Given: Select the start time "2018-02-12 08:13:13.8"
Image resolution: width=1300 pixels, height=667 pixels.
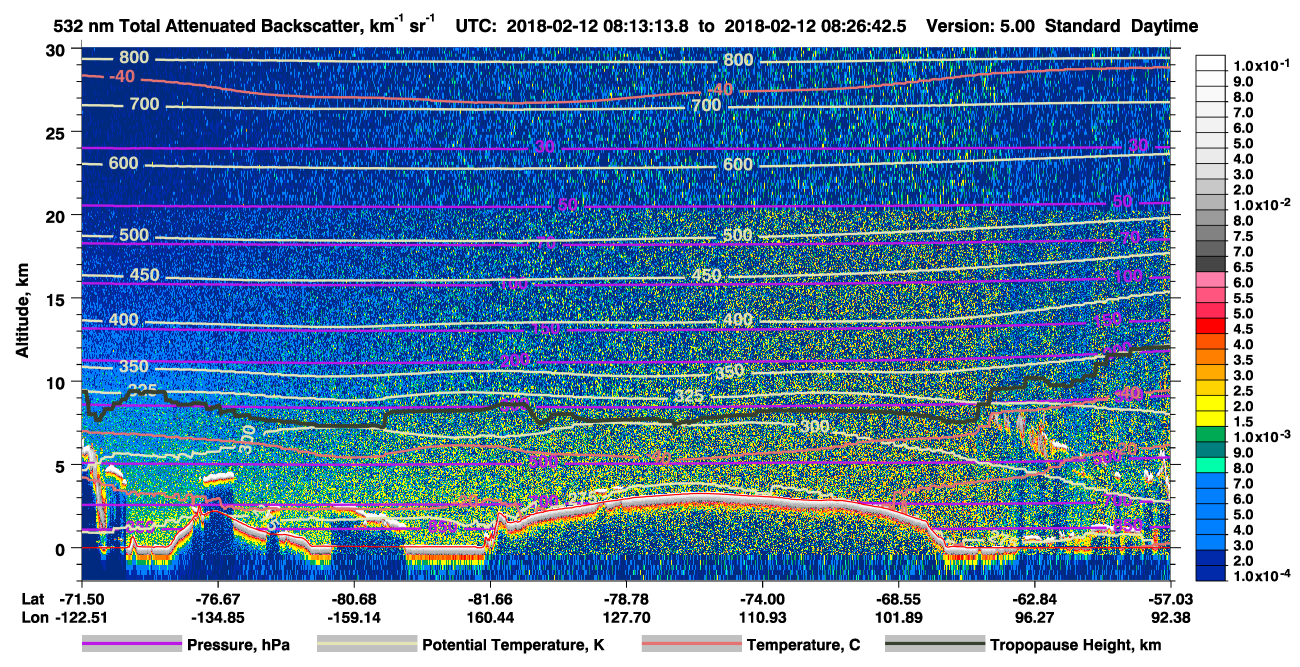Looking at the screenshot, I should (x=596, y=26).
